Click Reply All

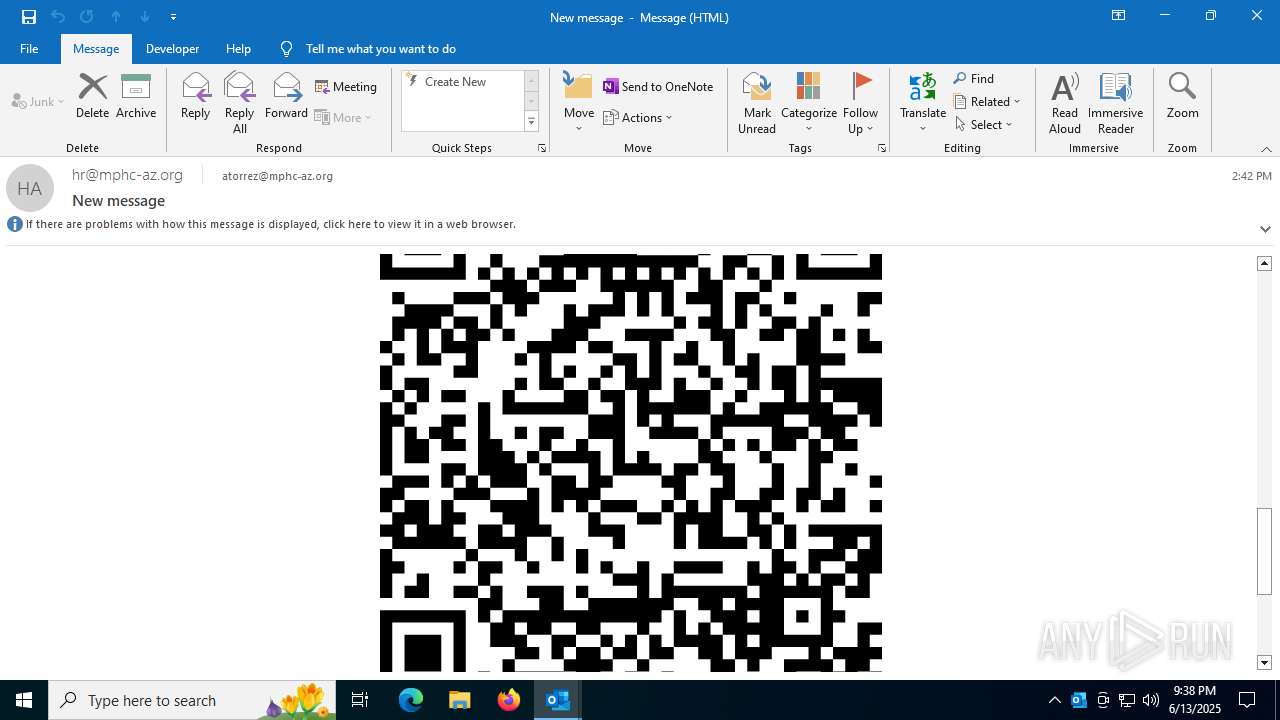pos(240,103)
